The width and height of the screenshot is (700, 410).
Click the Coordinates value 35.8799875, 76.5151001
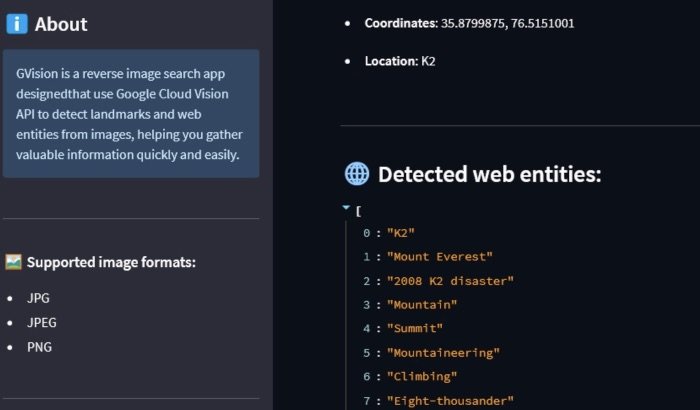508,23
